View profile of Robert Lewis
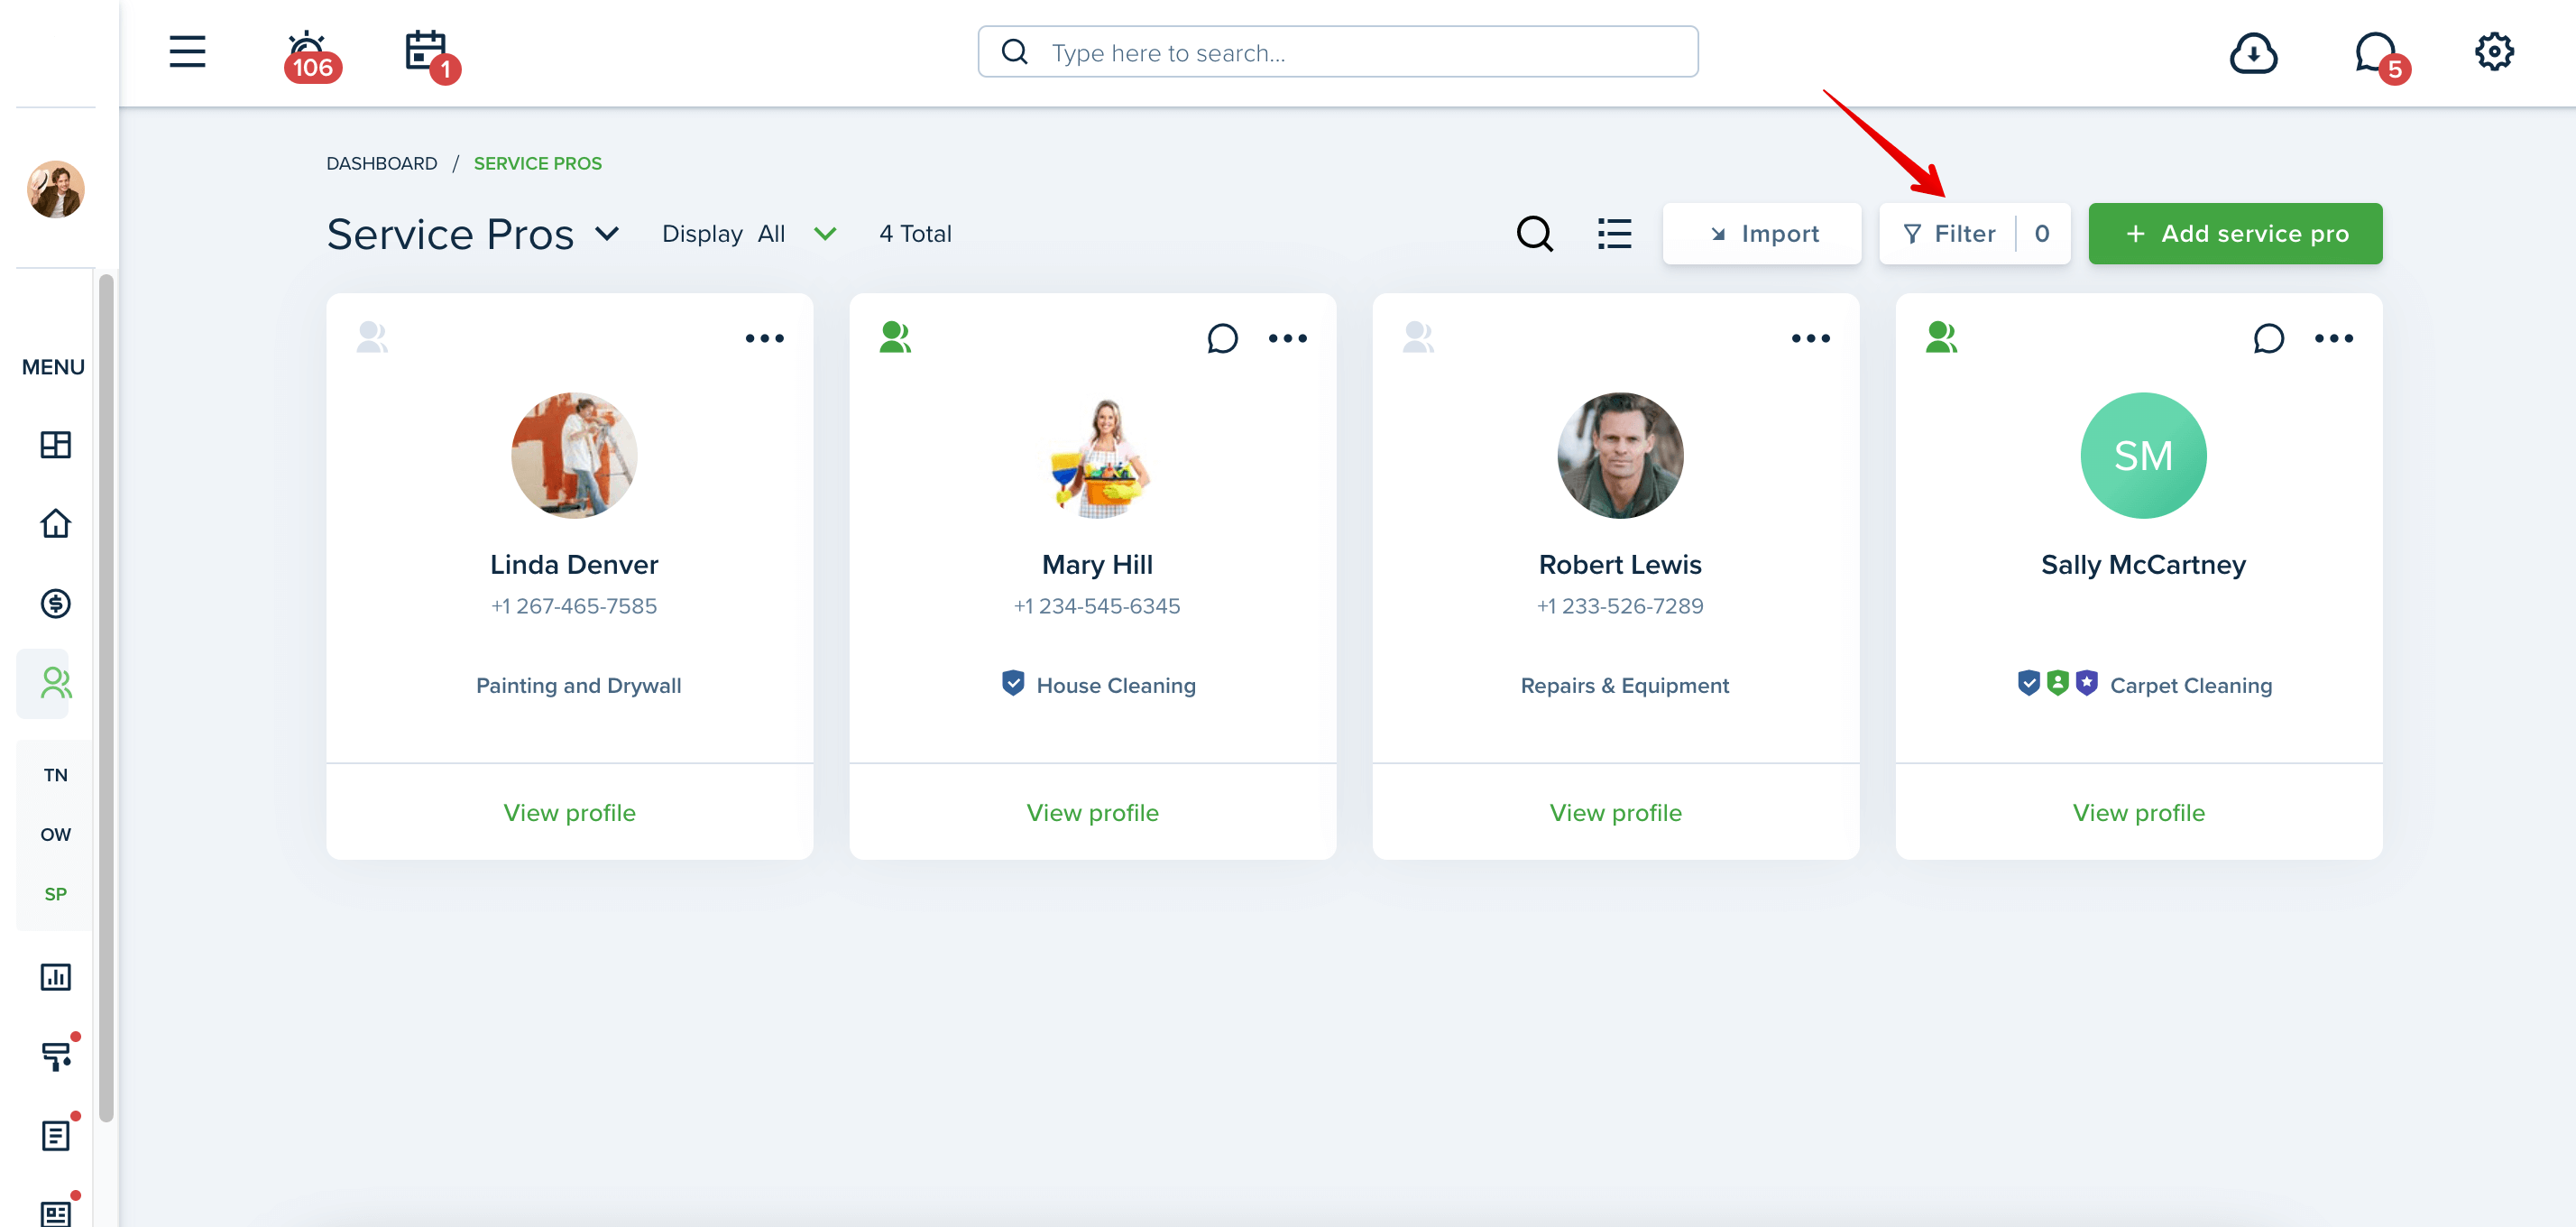This screenshot has height=1227, width=2576. coord(1615,813)
